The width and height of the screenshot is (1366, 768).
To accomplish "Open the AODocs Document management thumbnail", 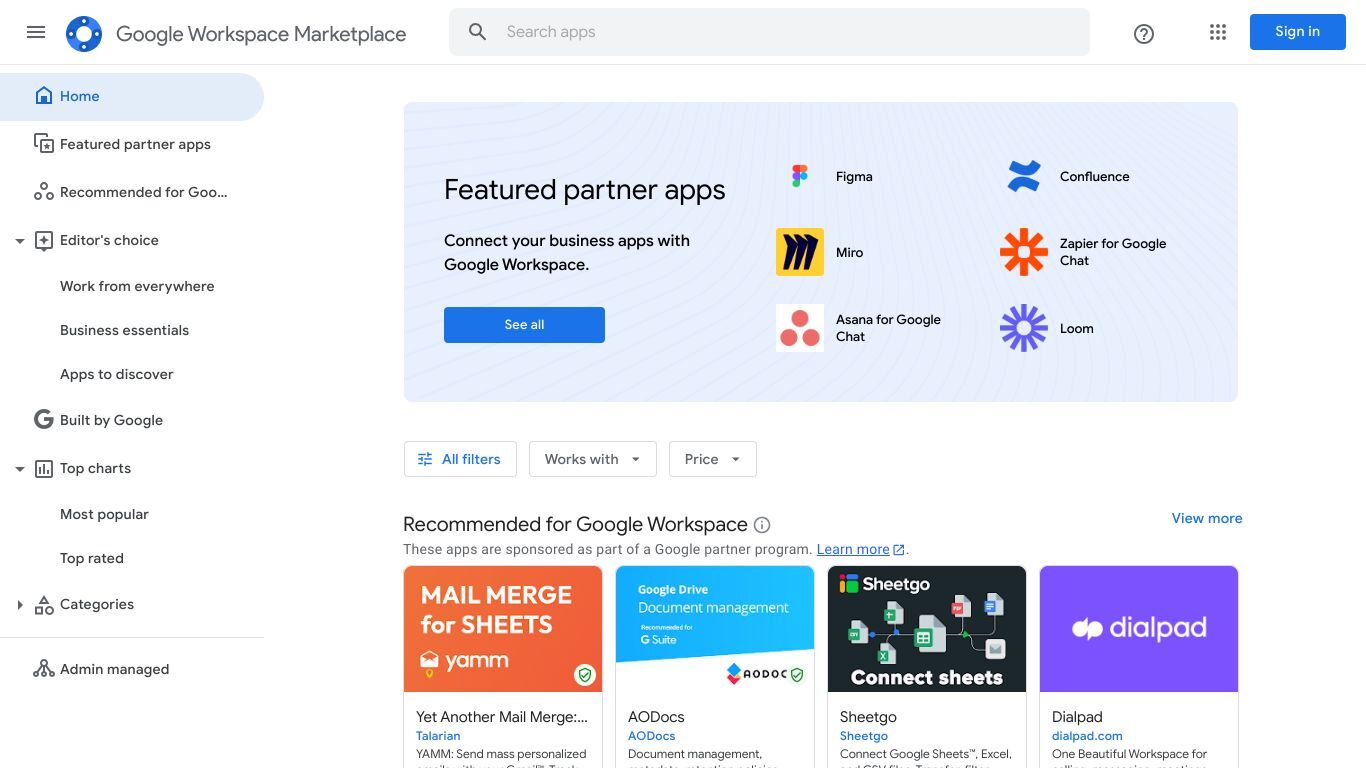I will point(715,629).
